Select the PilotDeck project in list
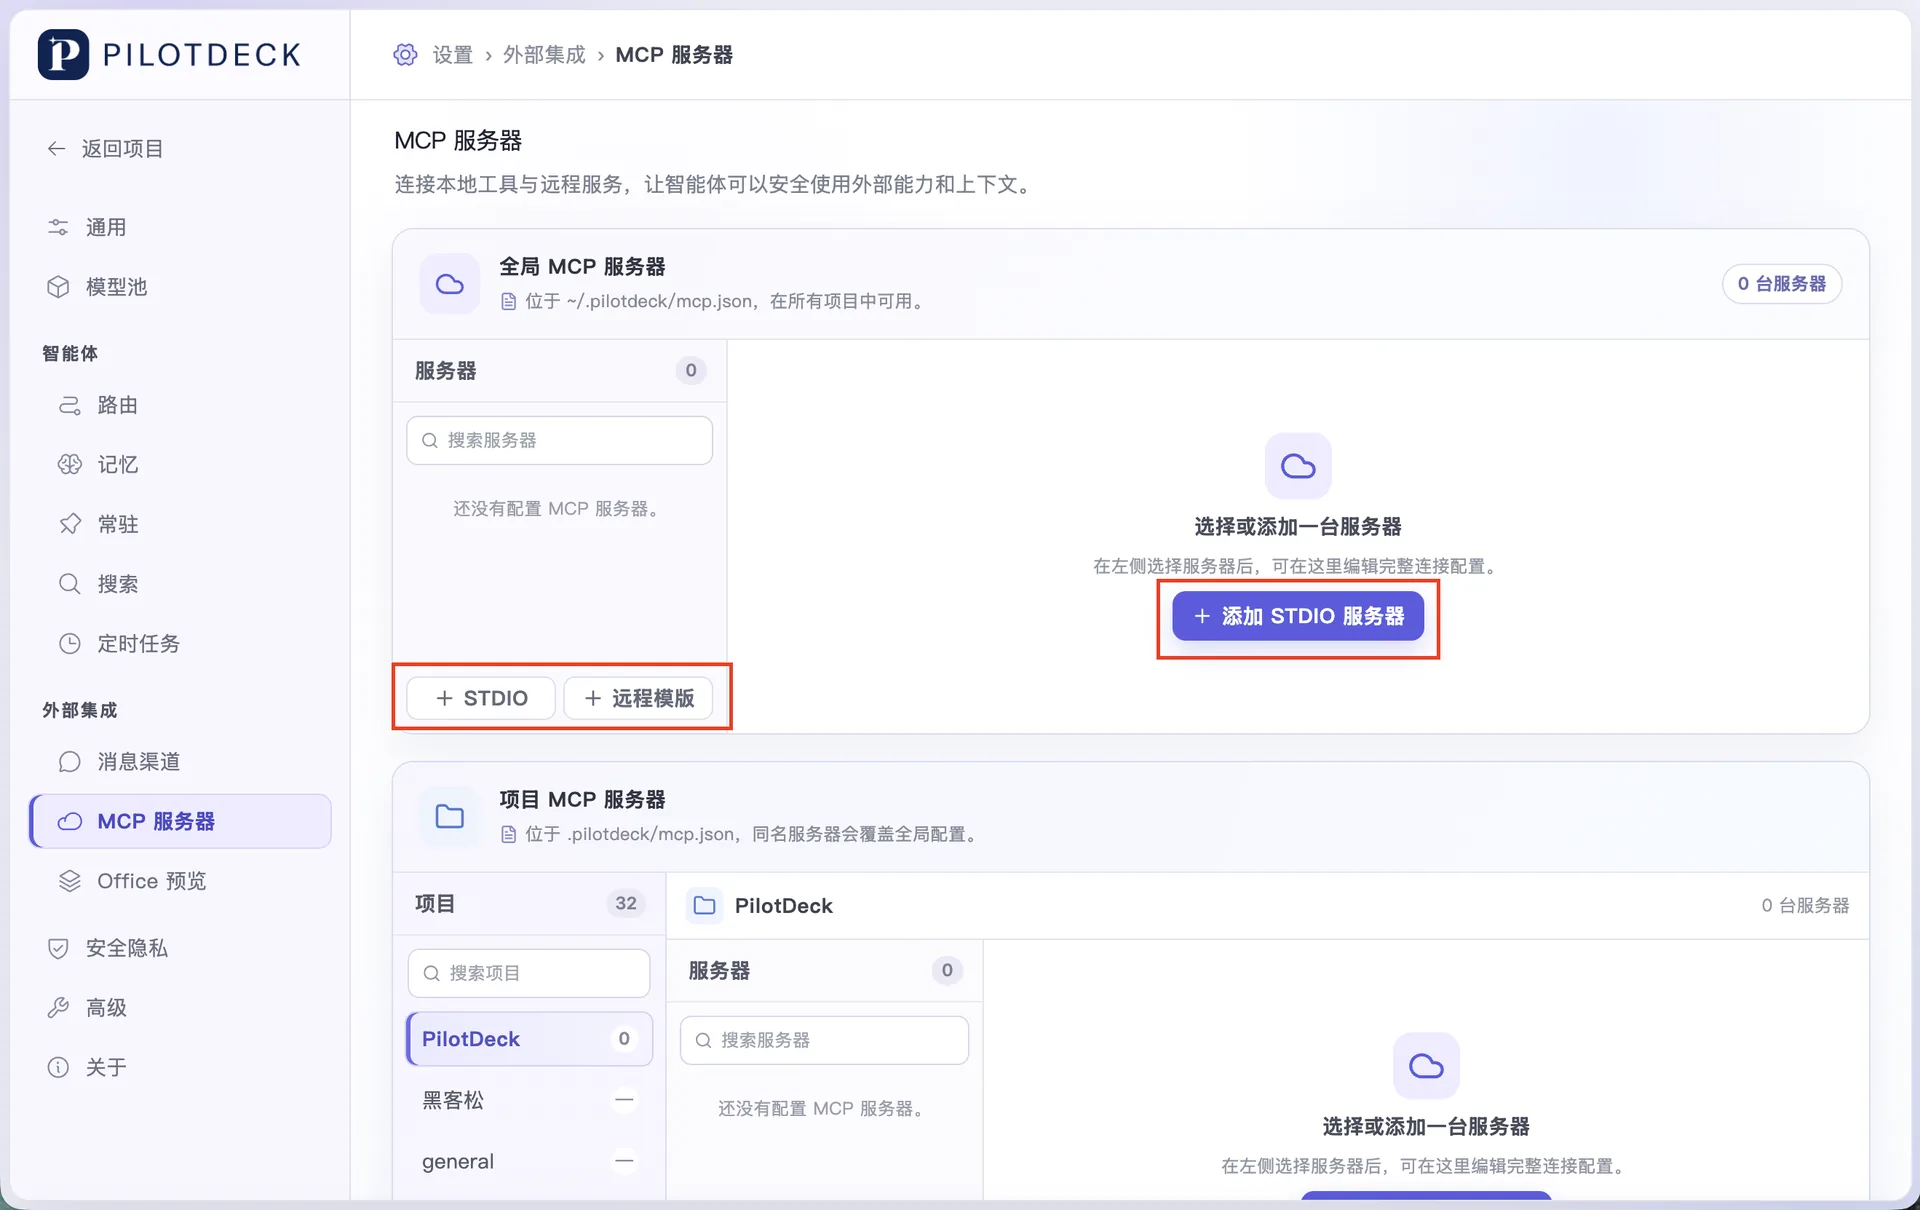This screenshot has height=1210, width=1920. (529, 1039)
